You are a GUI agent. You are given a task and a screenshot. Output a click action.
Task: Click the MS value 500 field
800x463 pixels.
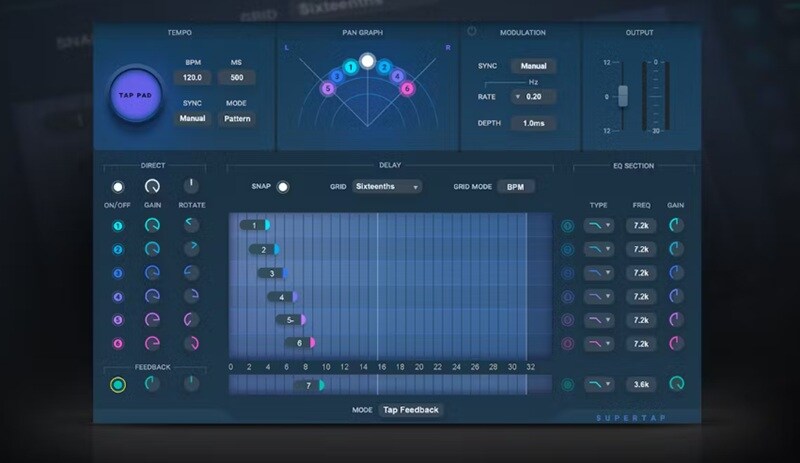236,78
